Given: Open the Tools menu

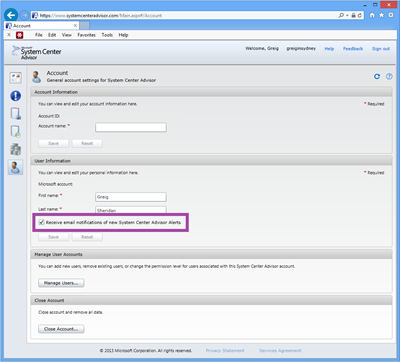Looking at the screenshot, I should point(107,35).
